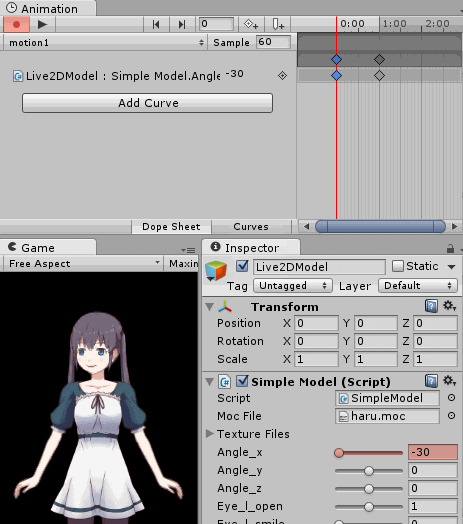Collapse the Transform component
The height and width of the screenshot is (524, 463).
click(210, 307)
